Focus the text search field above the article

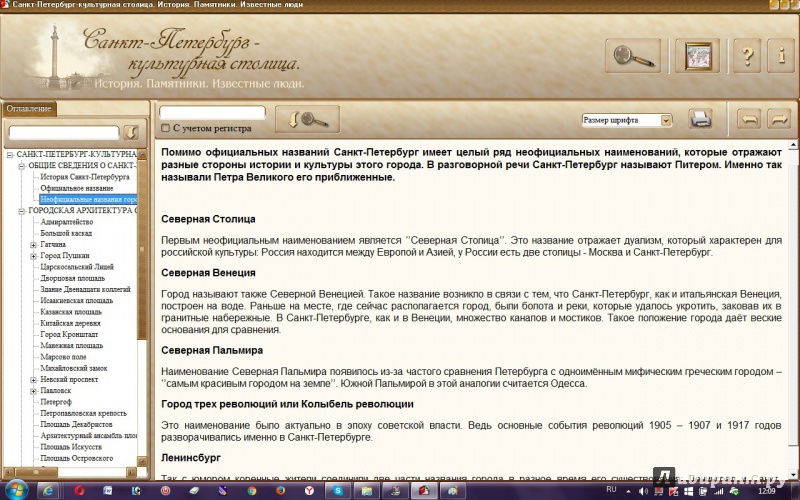(212, 112)
